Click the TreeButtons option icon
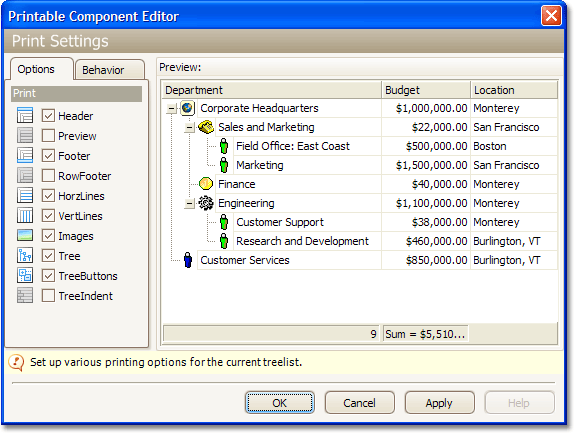 25,275
